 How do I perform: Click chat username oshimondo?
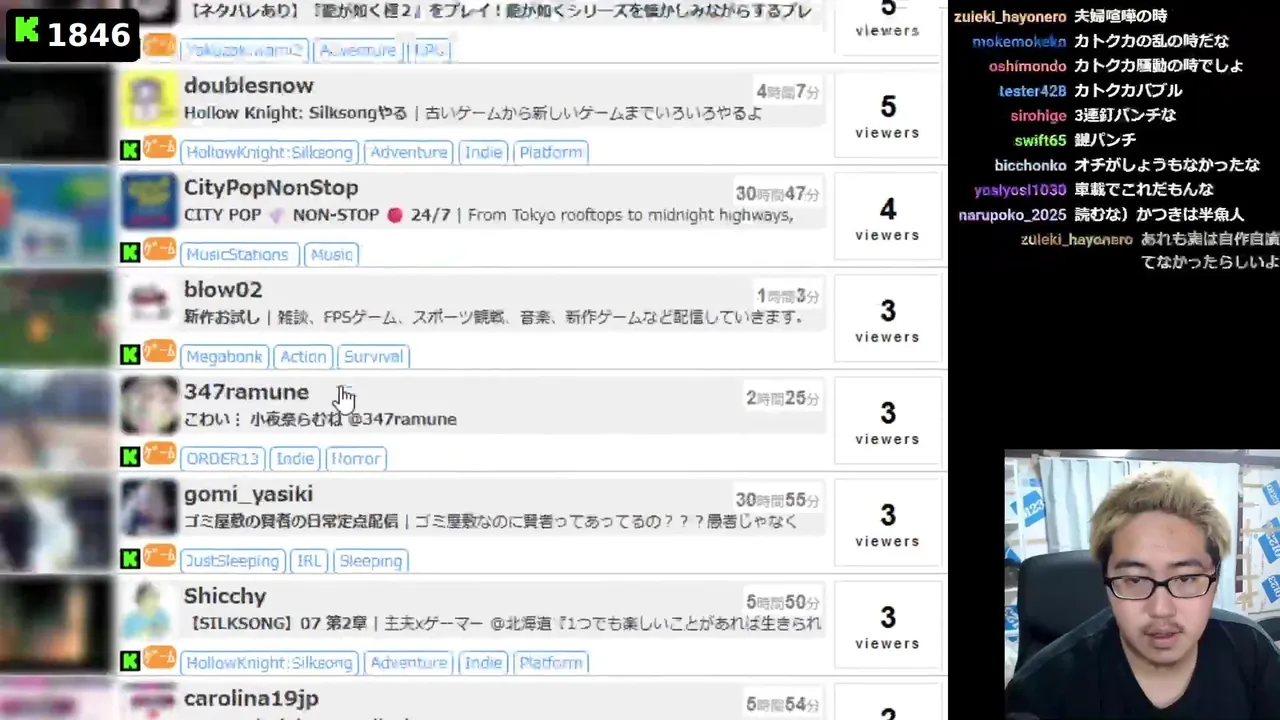pyautogui.click(x=1027, y=66)
